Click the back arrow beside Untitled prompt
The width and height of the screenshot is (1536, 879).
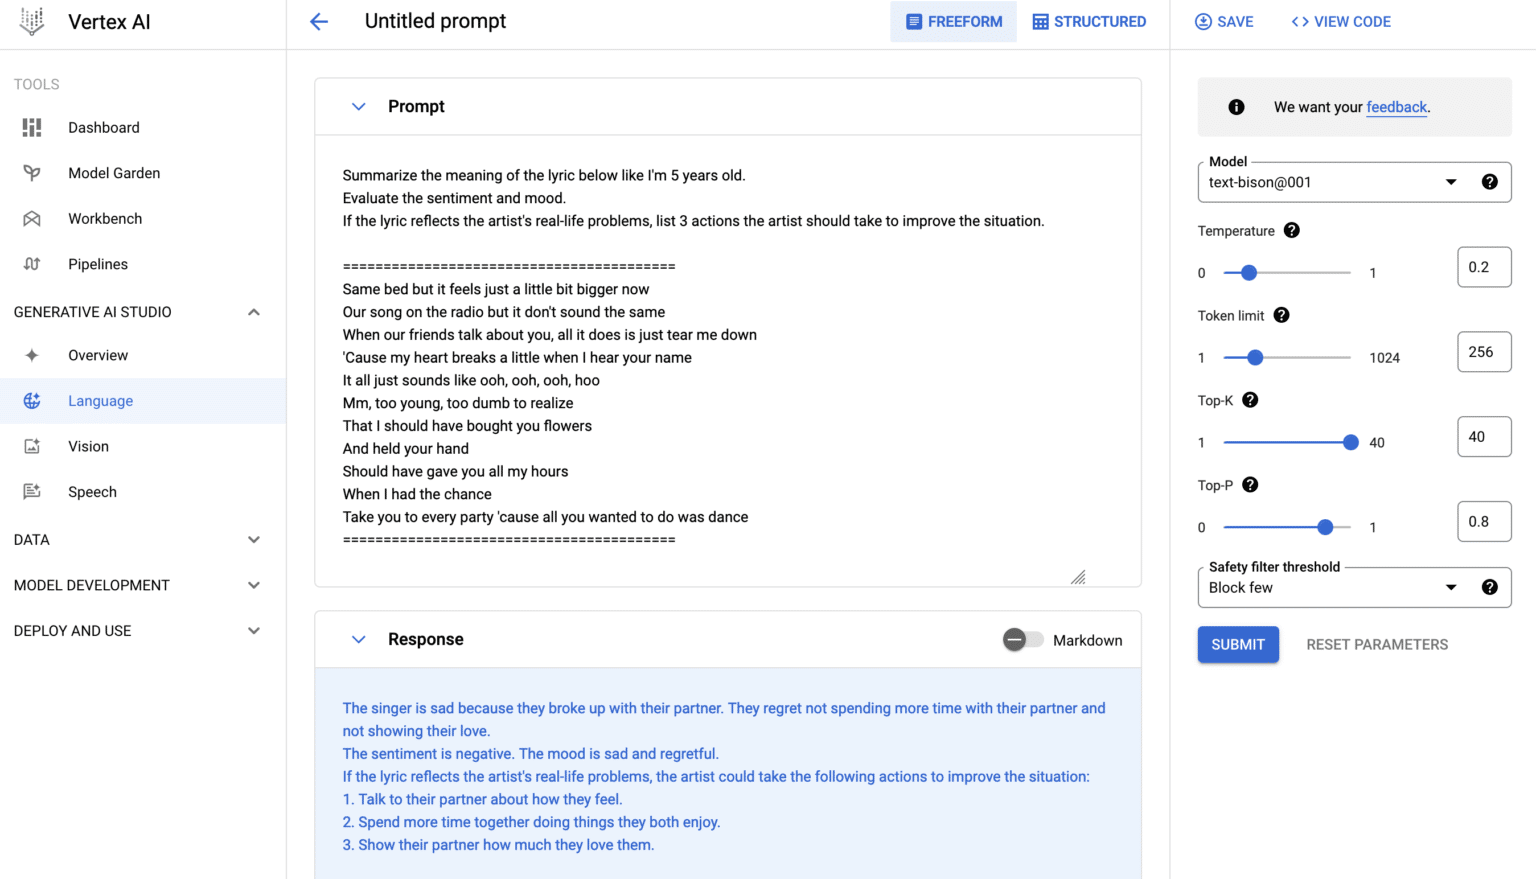[319, 22]
